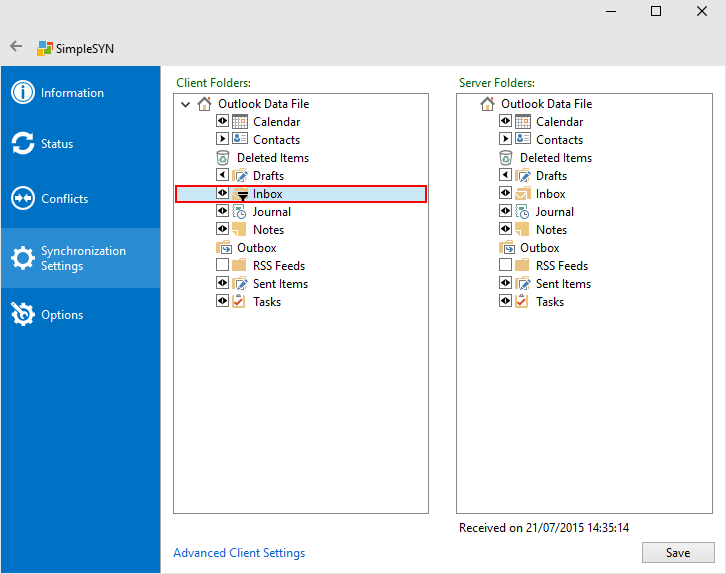Click the Status sync arrows icon
The height and width of the screenshot is (574, 726).
pos(22,144)
